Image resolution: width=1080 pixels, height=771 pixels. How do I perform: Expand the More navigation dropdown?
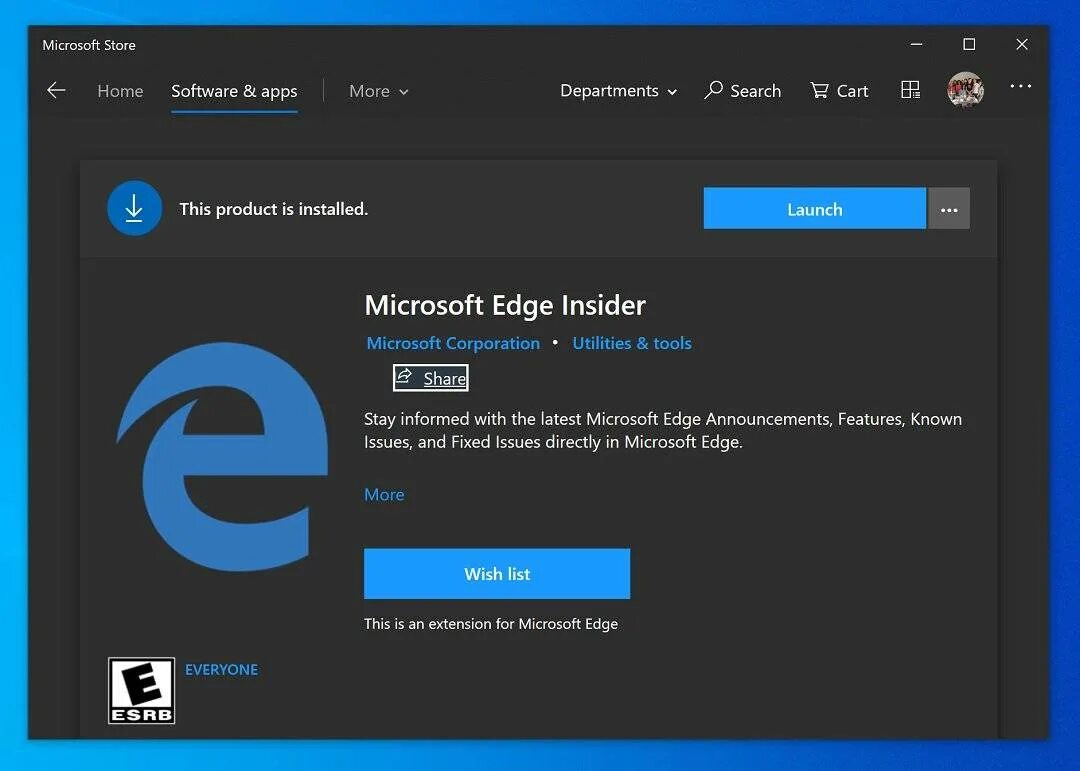point(378,91)
